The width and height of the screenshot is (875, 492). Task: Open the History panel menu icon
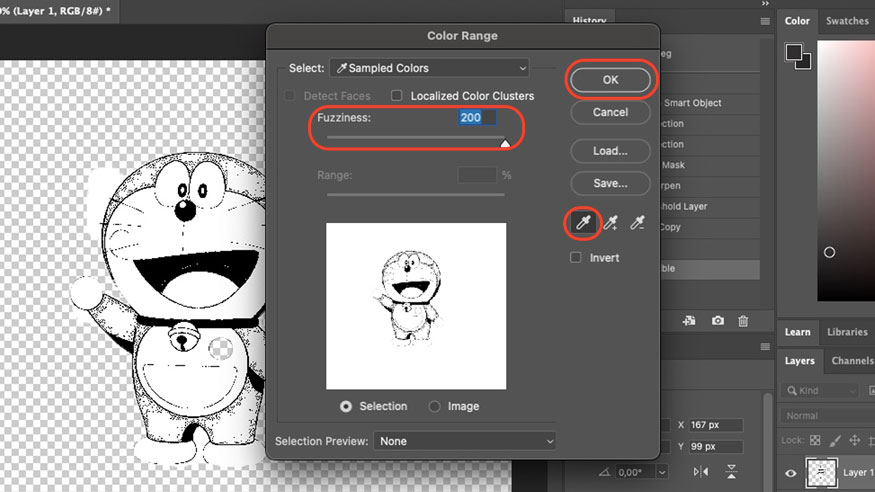765,21
